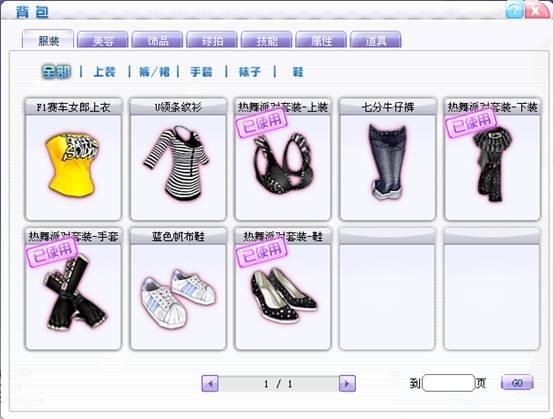Click the 已使用 badge on 热舞派对套装-鞋

(x=262, y=253)
